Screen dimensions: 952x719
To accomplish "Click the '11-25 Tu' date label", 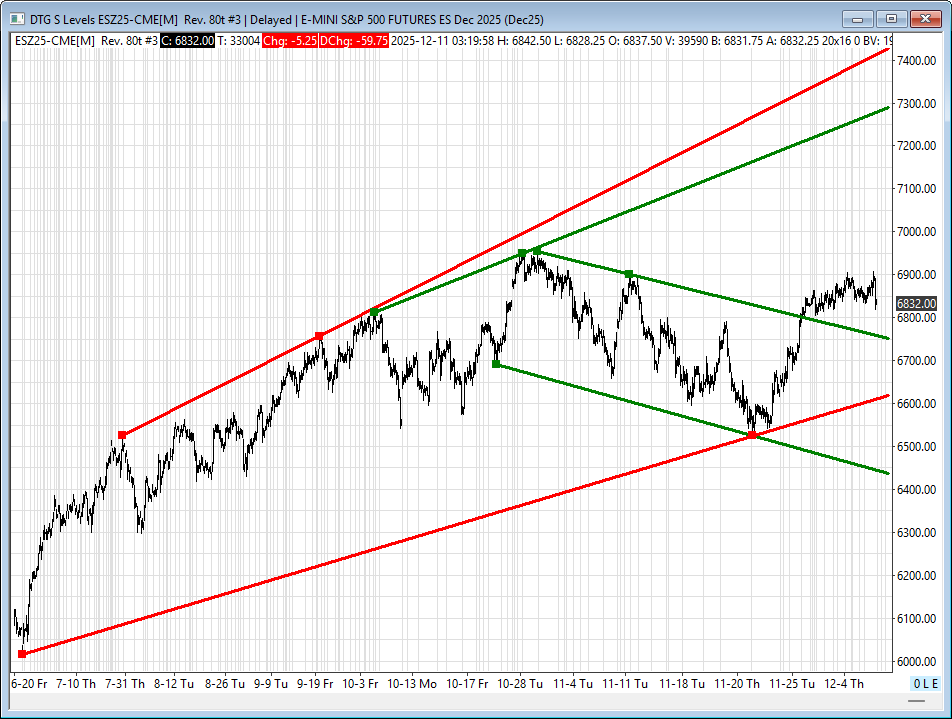I will pyautogui.click(x=792, y=684).
